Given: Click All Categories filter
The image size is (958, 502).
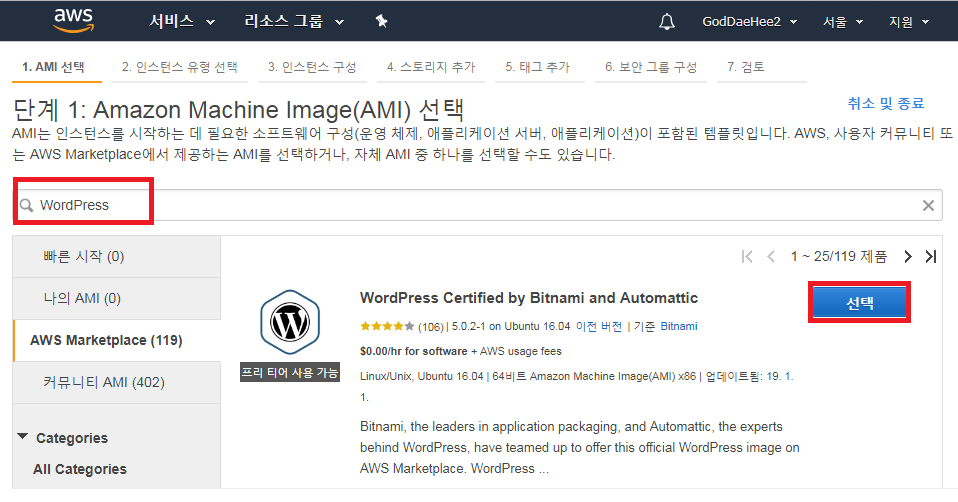Looking at the screenshot, I should (80, 469).
